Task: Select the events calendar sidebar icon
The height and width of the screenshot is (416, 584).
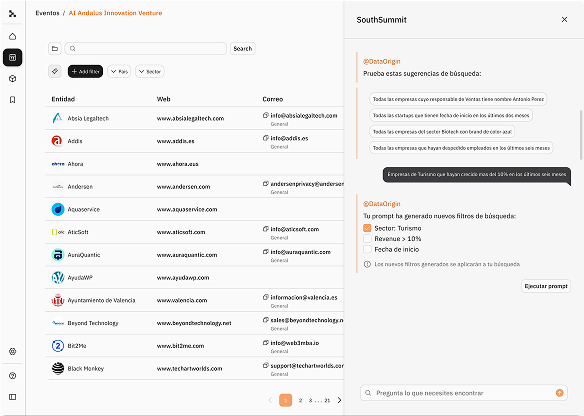Action: (x=13, y=58)
